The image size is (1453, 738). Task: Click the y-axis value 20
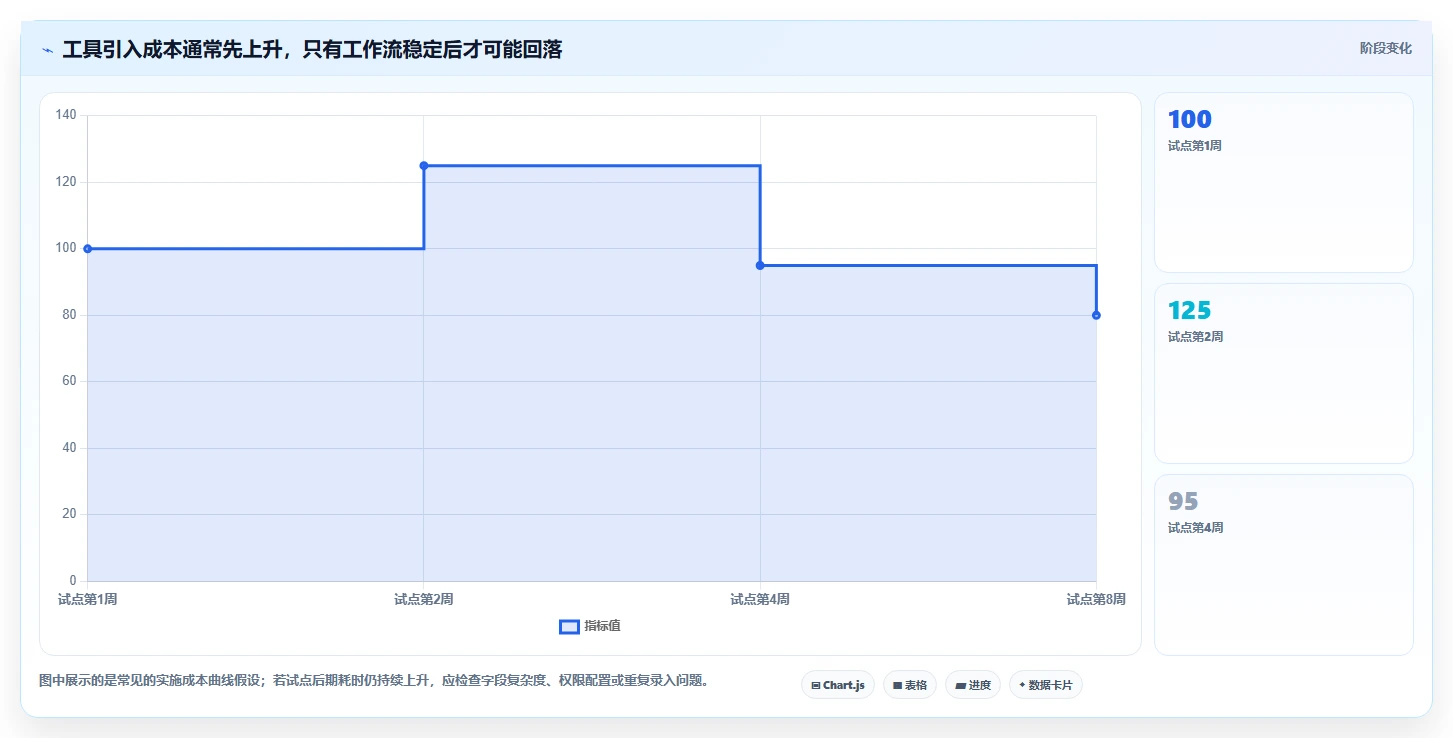tap(69, 514)
